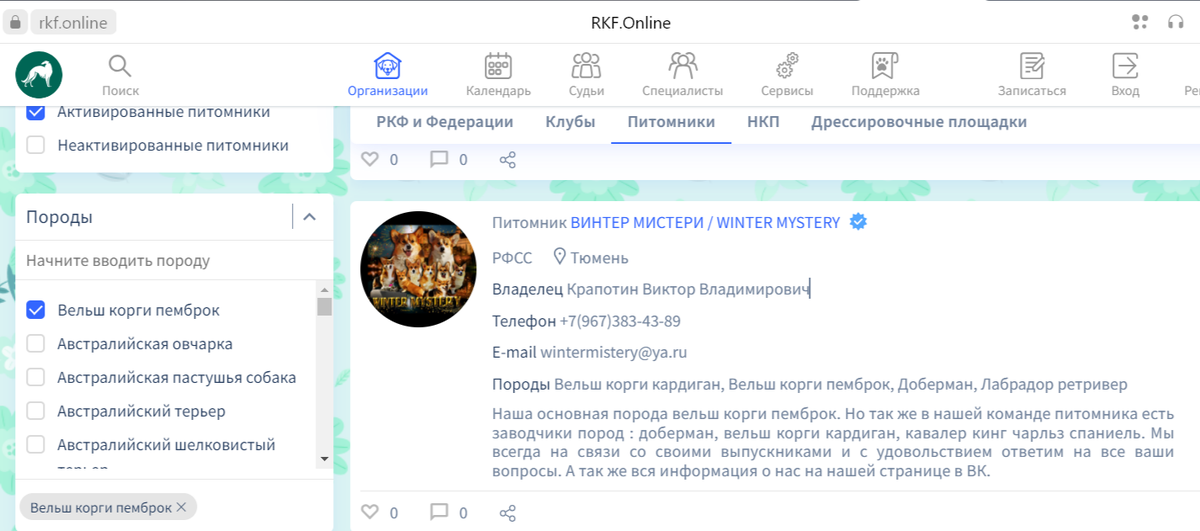Open the Специалисты icon
This screenshot has height=531, width=1200.
click(683, 66)
